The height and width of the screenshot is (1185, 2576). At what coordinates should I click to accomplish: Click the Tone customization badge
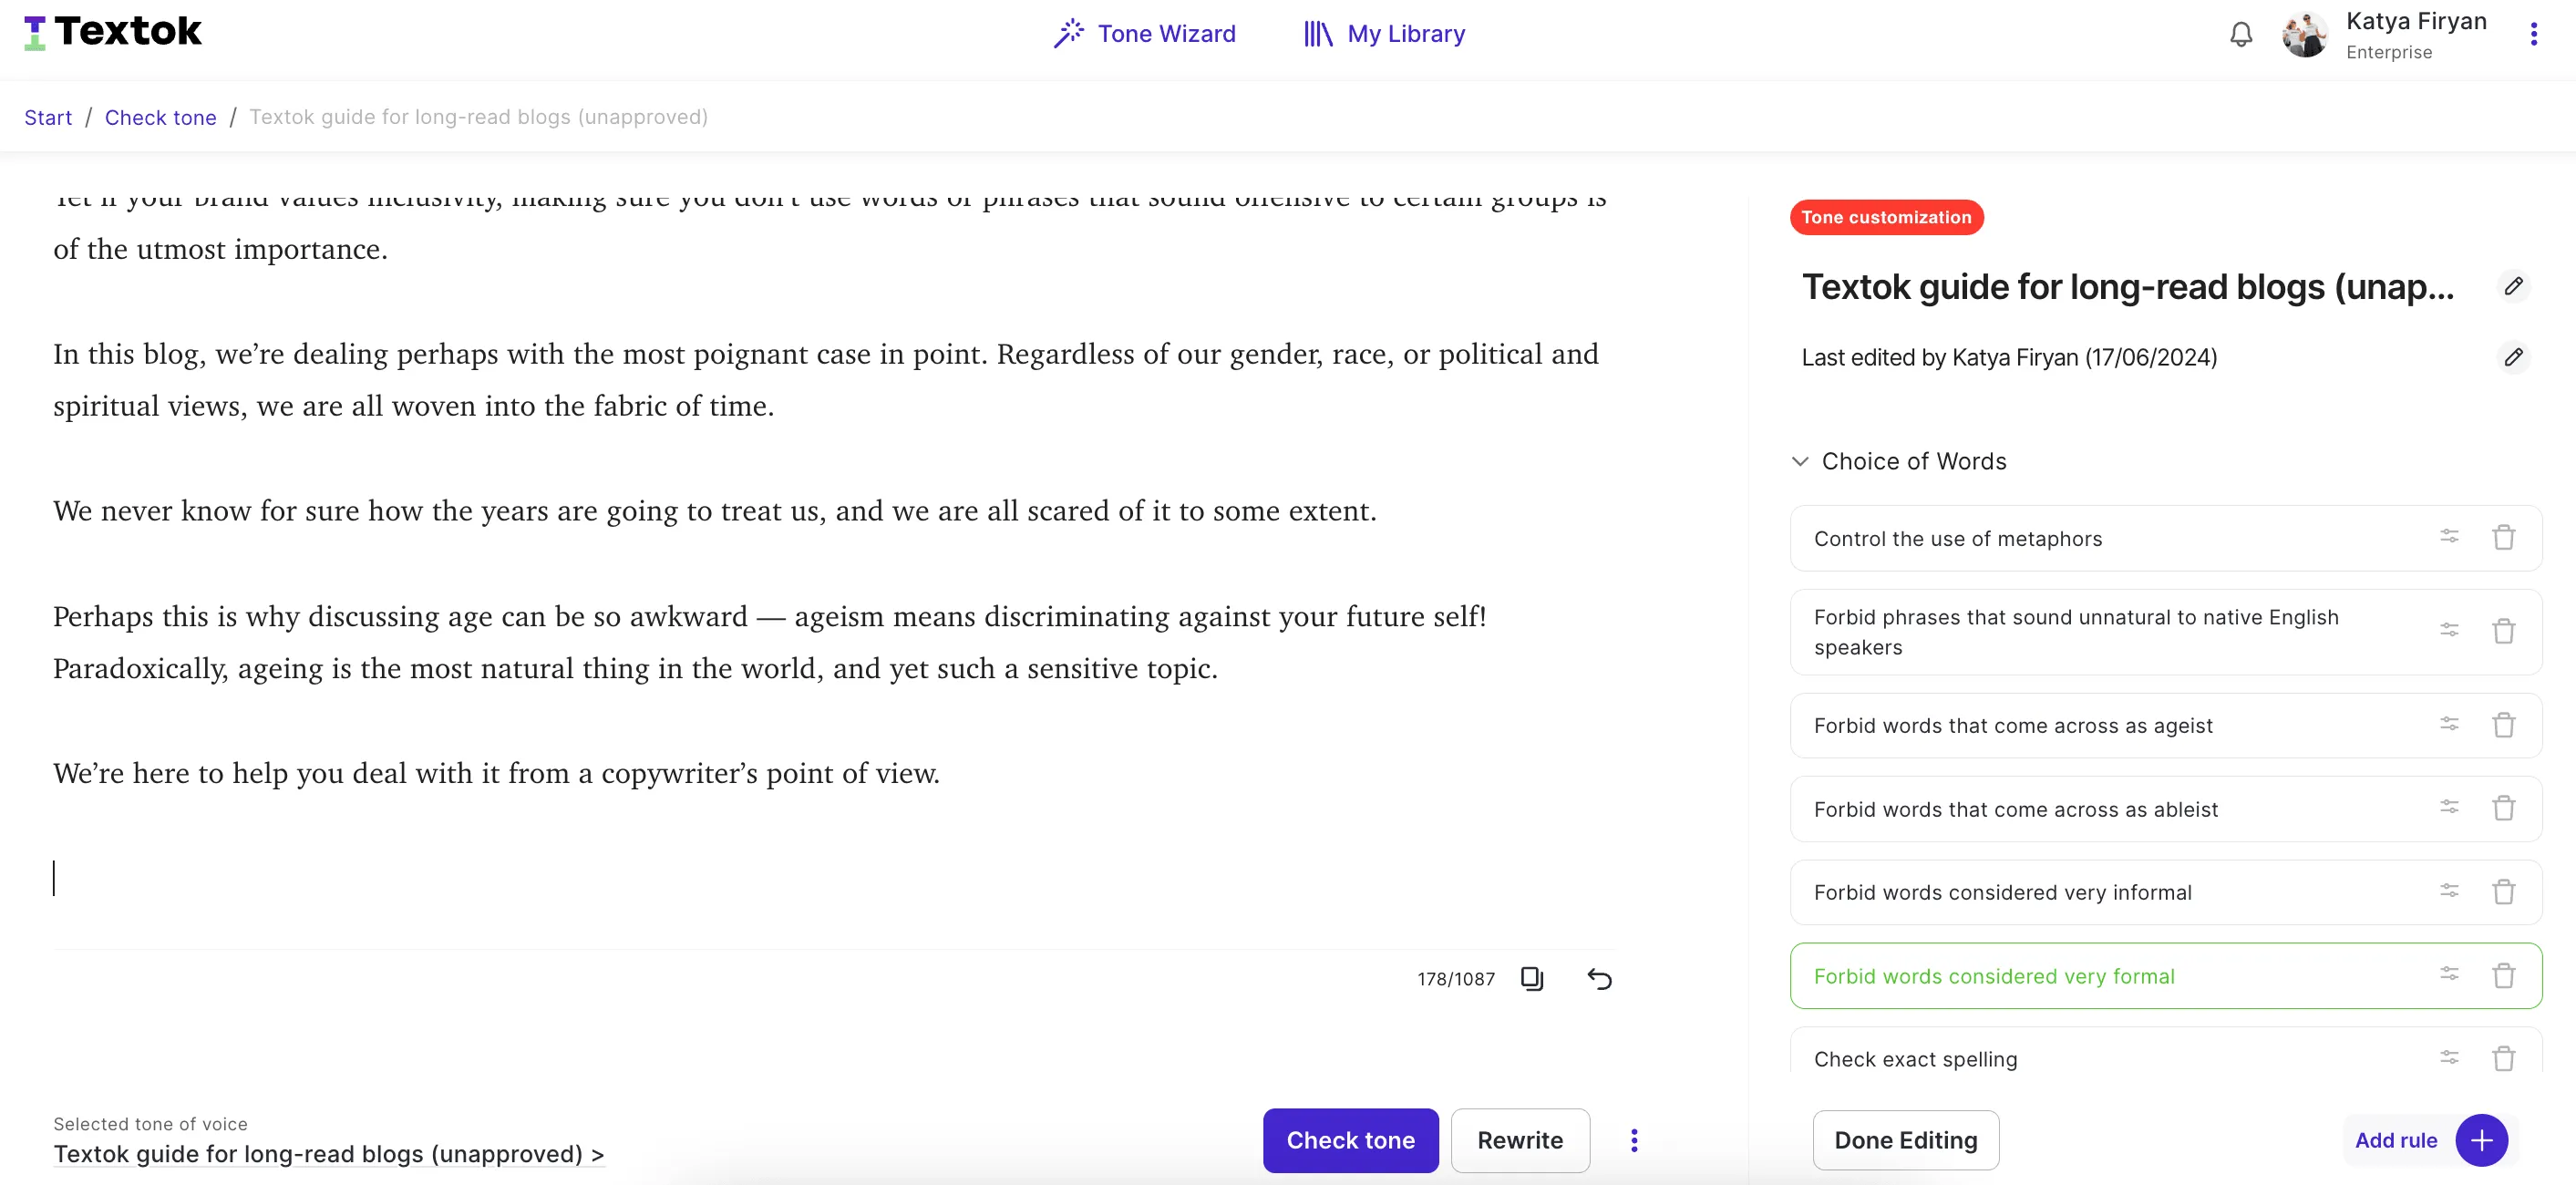(1886, 217)
